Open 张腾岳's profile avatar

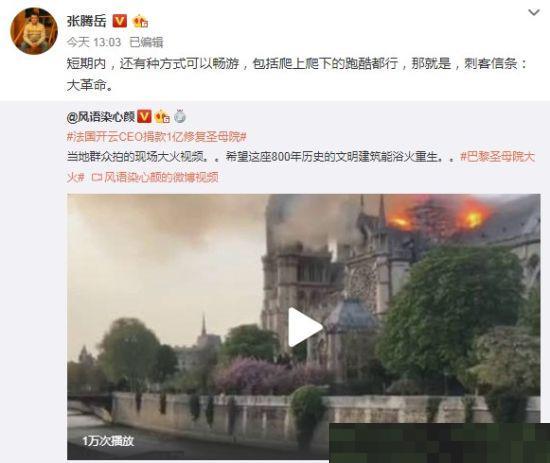coord(34,31)
